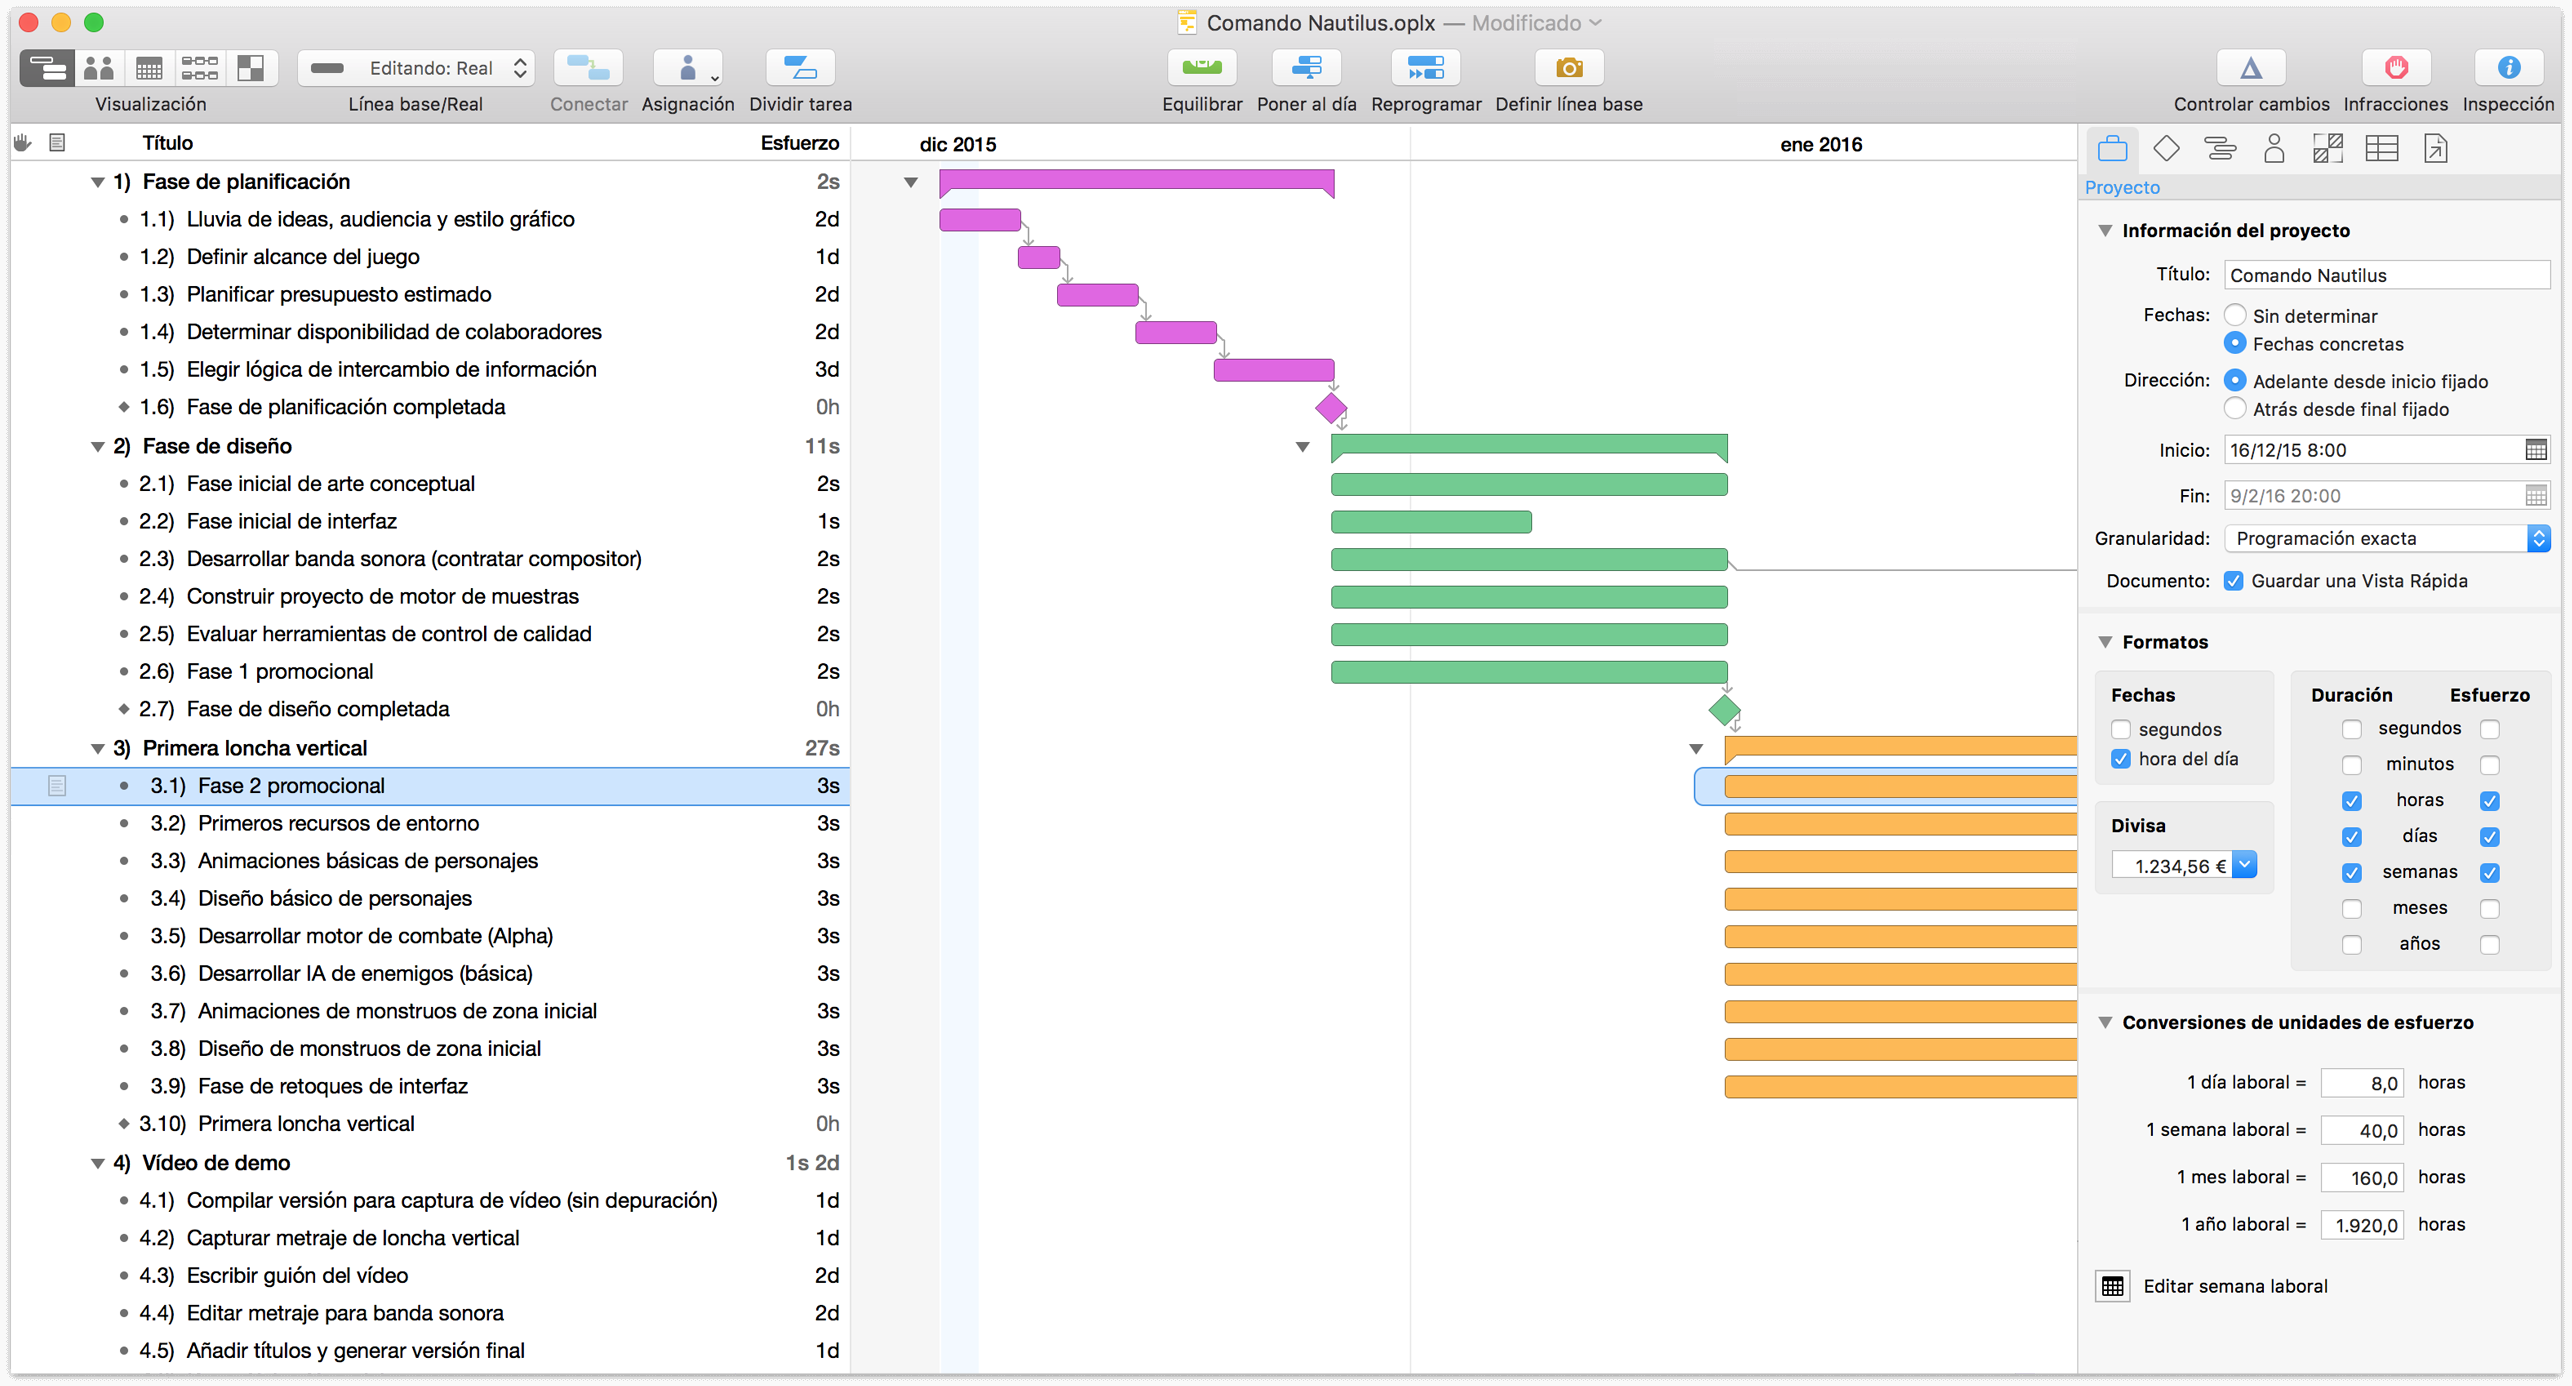Screen dimensions: 2572x1386
Task: Open the Infracciones panel
Action: [2395, 68]
